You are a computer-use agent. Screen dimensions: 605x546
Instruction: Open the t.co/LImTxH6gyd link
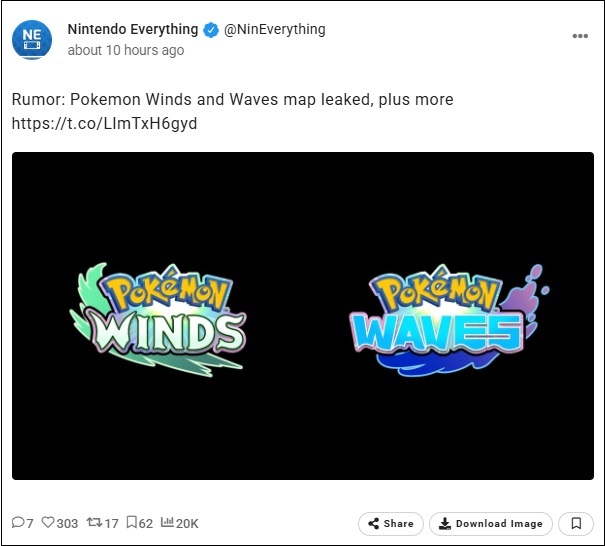[x=104, y=123]
